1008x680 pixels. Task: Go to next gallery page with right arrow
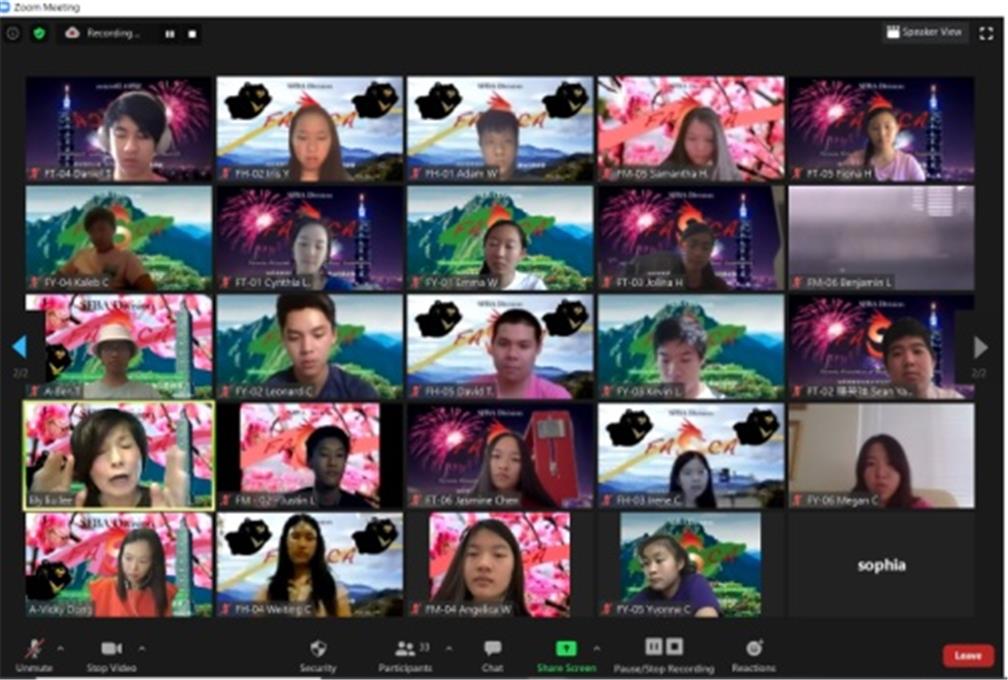click(980, 347)
